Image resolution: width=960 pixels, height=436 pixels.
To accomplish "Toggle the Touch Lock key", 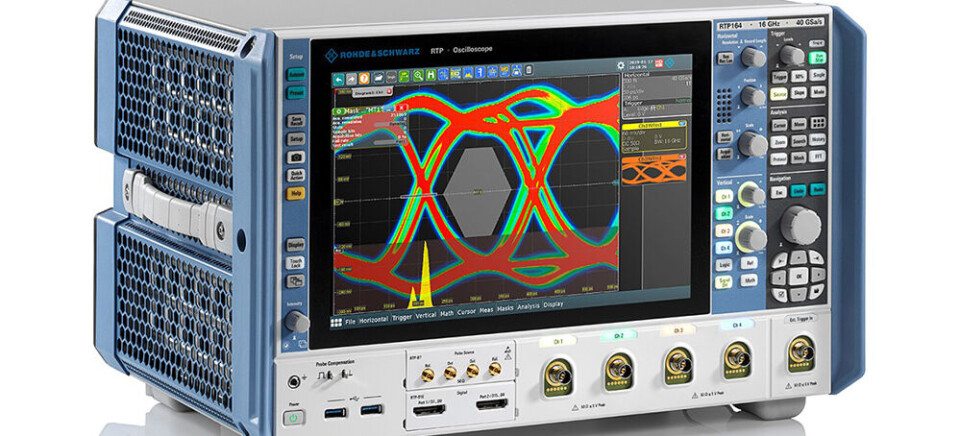I will click(296, 263).
